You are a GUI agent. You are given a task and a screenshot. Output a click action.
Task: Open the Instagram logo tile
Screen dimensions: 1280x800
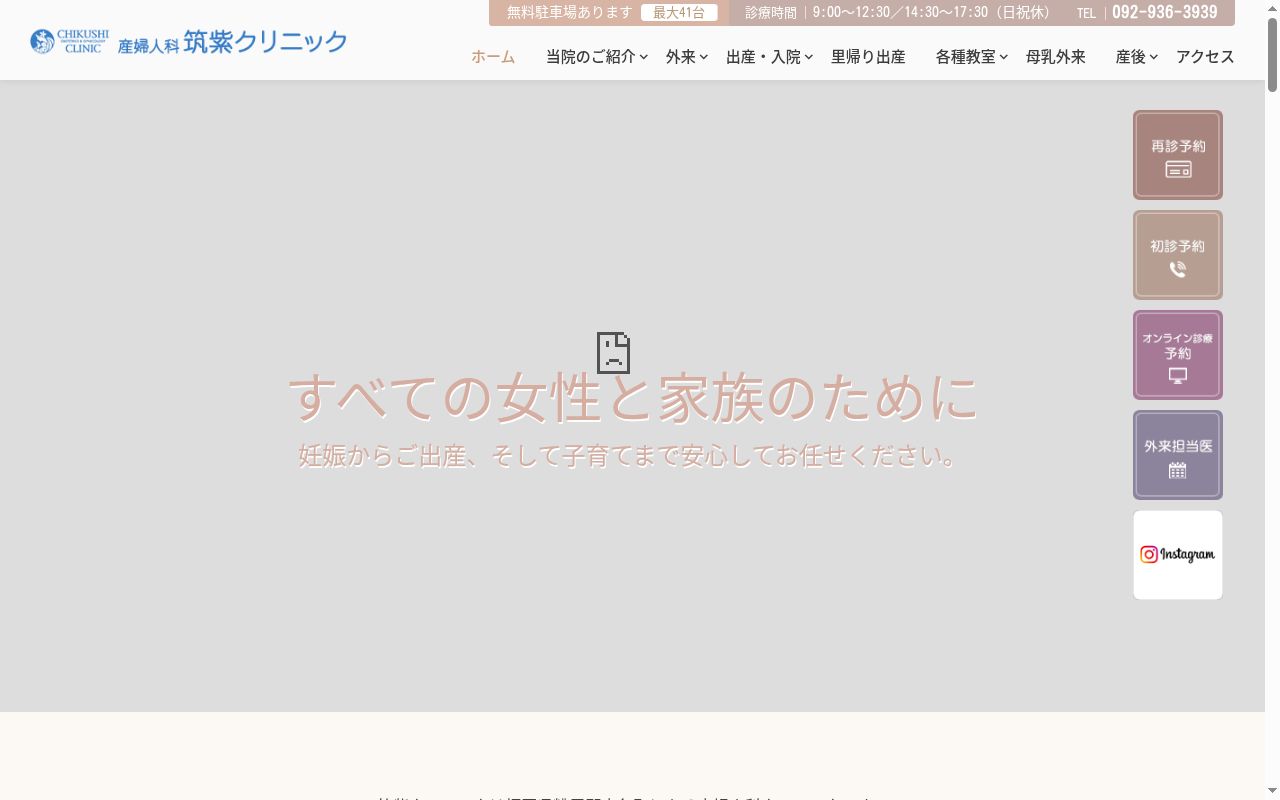[x=1178, y=555]
